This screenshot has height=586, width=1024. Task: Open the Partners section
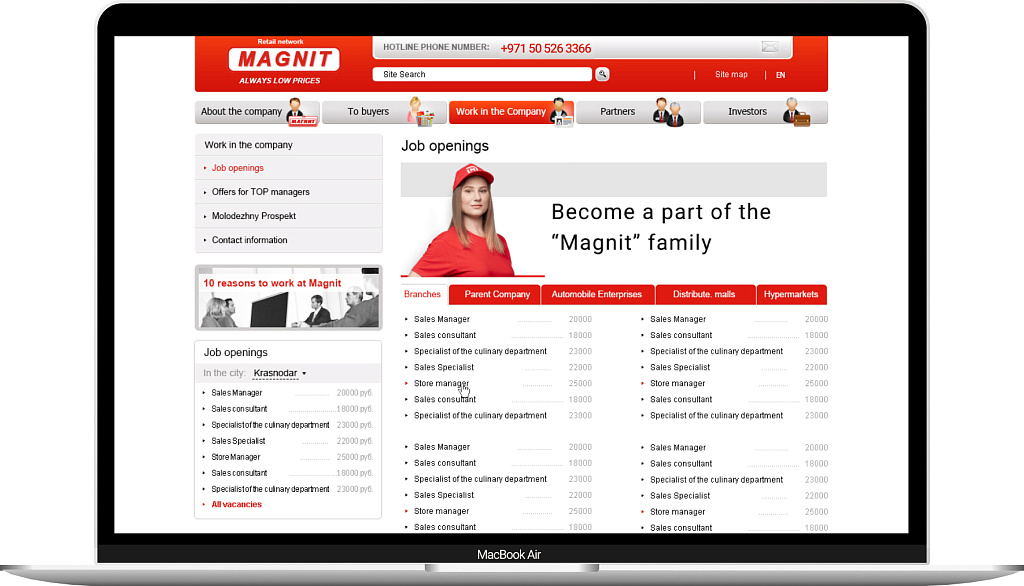click(638, 112)
